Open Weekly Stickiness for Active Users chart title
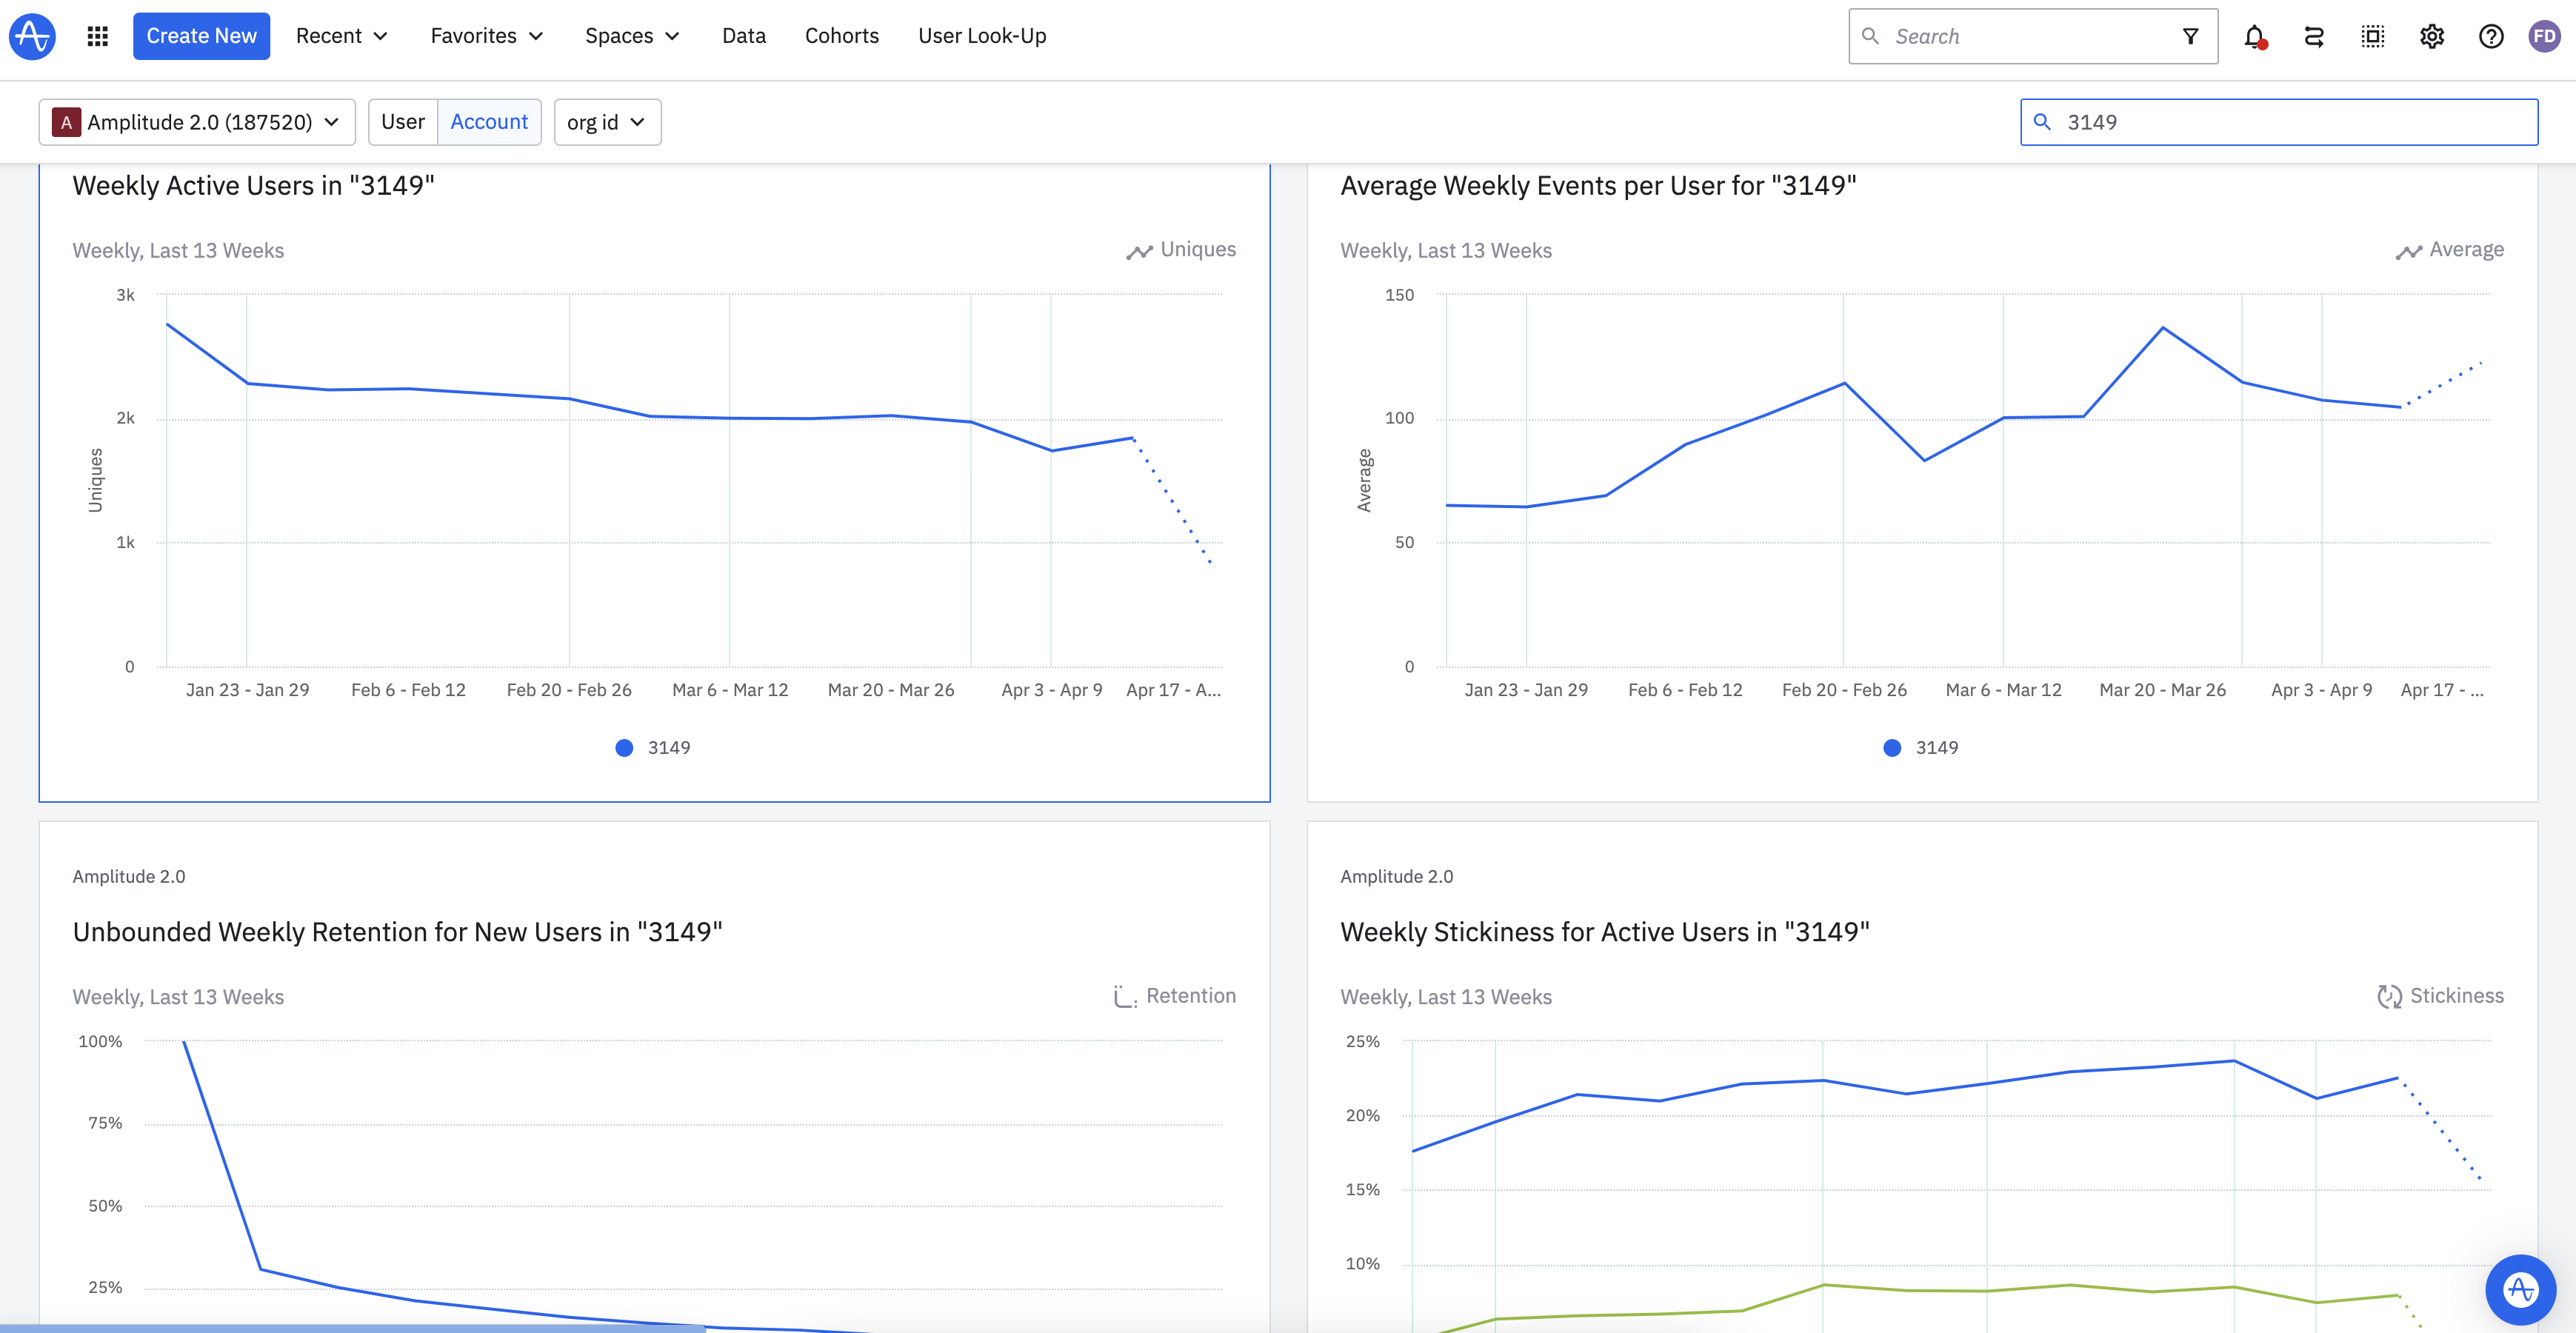 tap(1604, 932)
